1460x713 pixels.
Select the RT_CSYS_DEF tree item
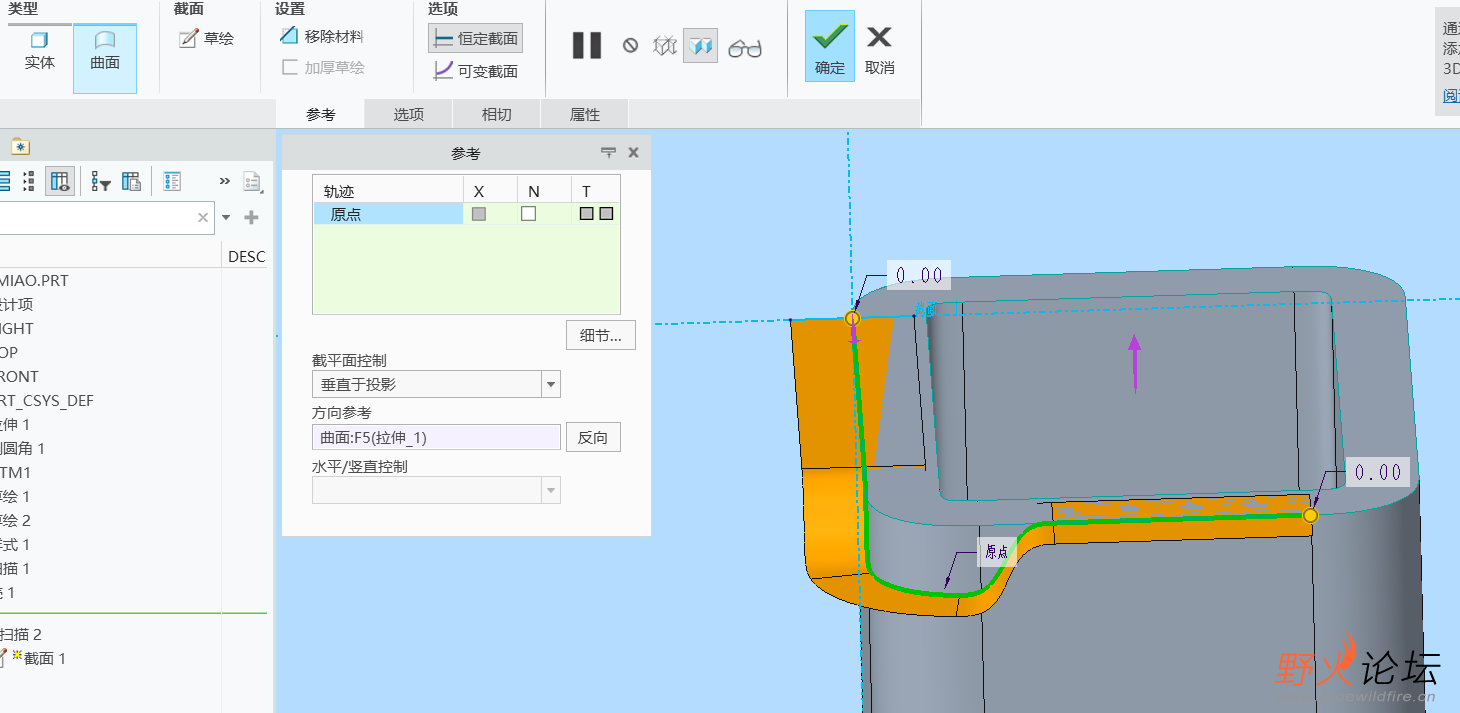coord(47,401)
